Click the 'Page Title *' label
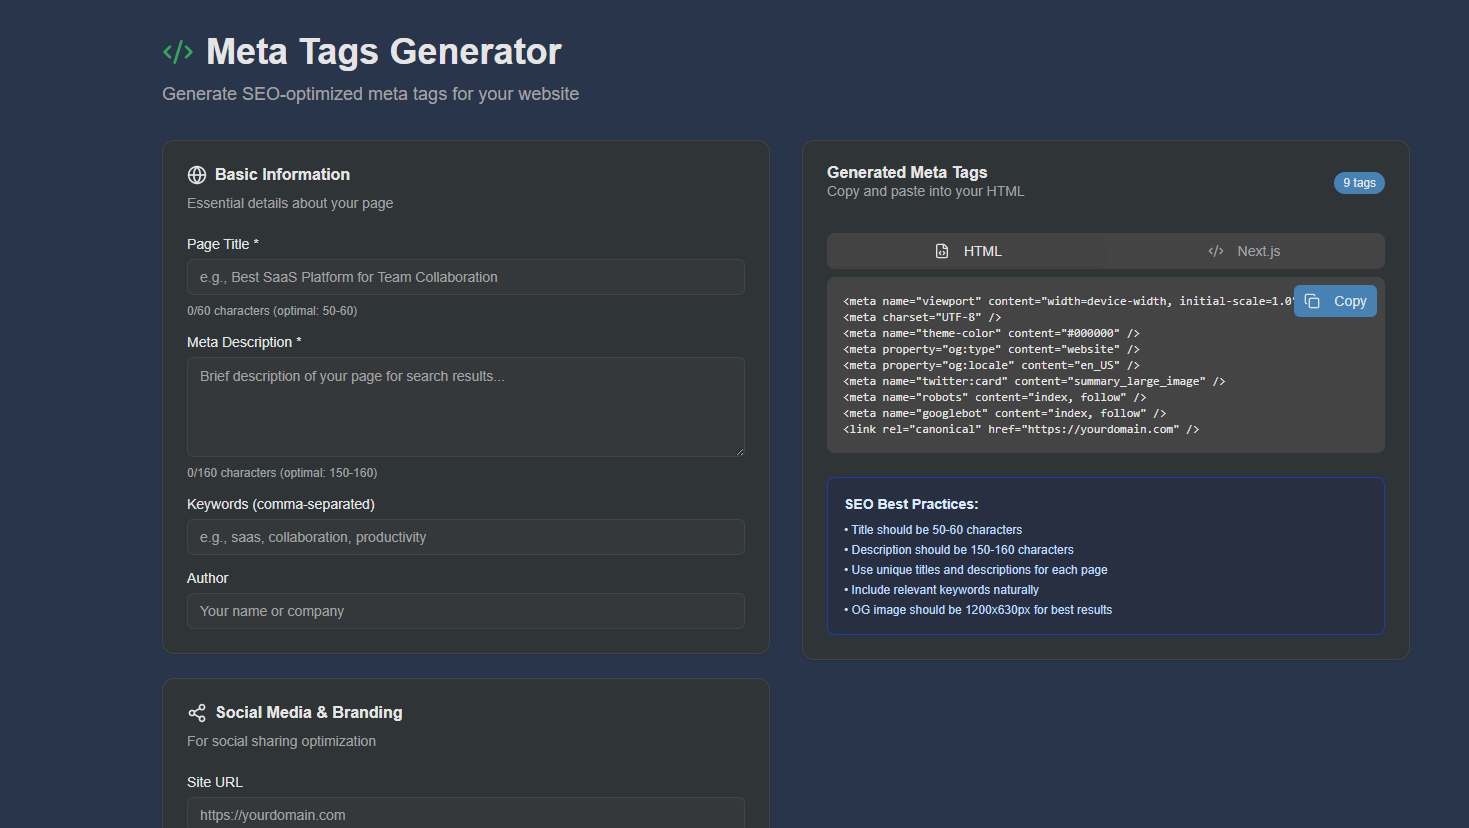Viewport: 1469px width, 828px height. pos(223,244)
